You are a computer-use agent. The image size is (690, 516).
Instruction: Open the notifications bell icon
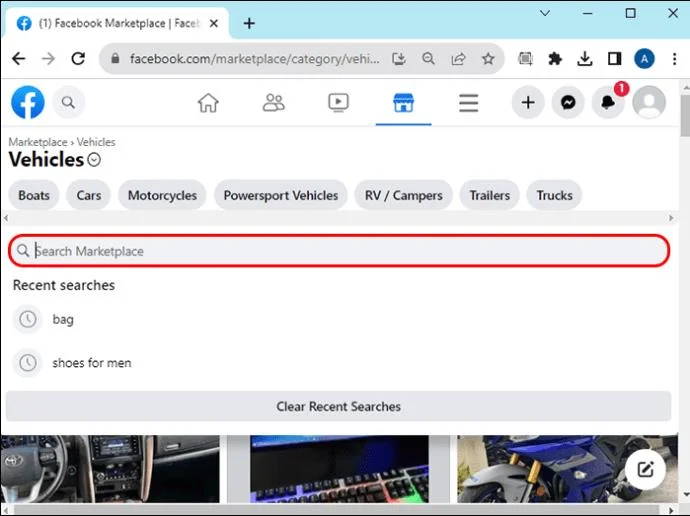[608, 102]
